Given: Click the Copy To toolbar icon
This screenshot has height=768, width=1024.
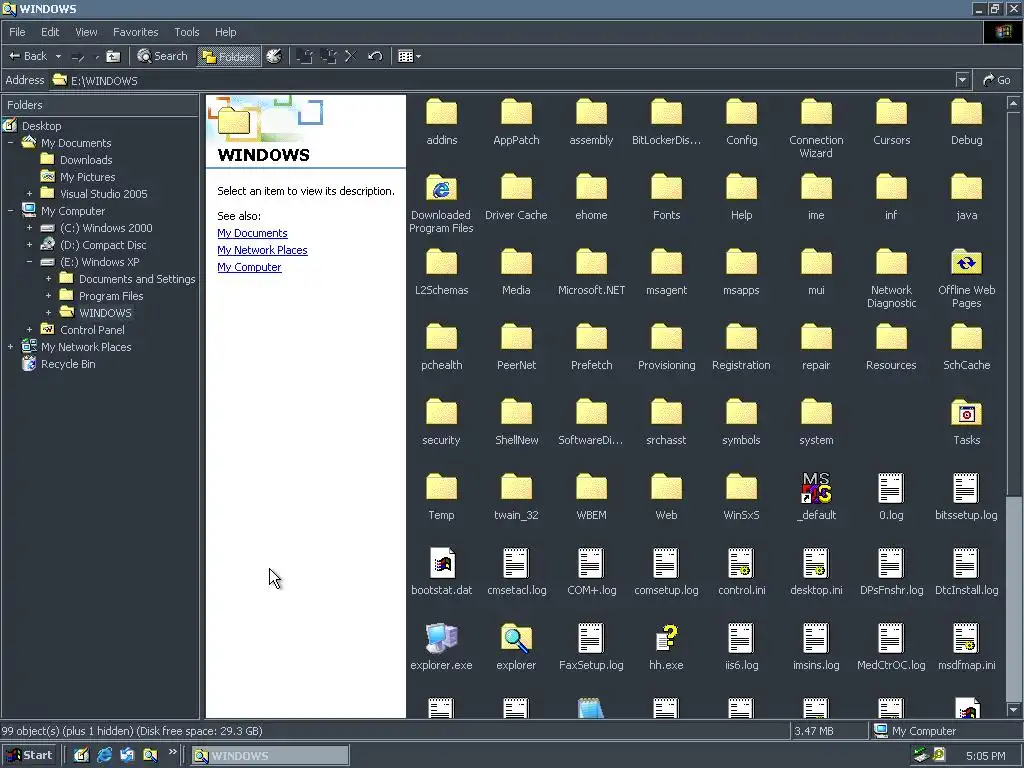Looking at the screenshot, I should click(x=328, y=56).
